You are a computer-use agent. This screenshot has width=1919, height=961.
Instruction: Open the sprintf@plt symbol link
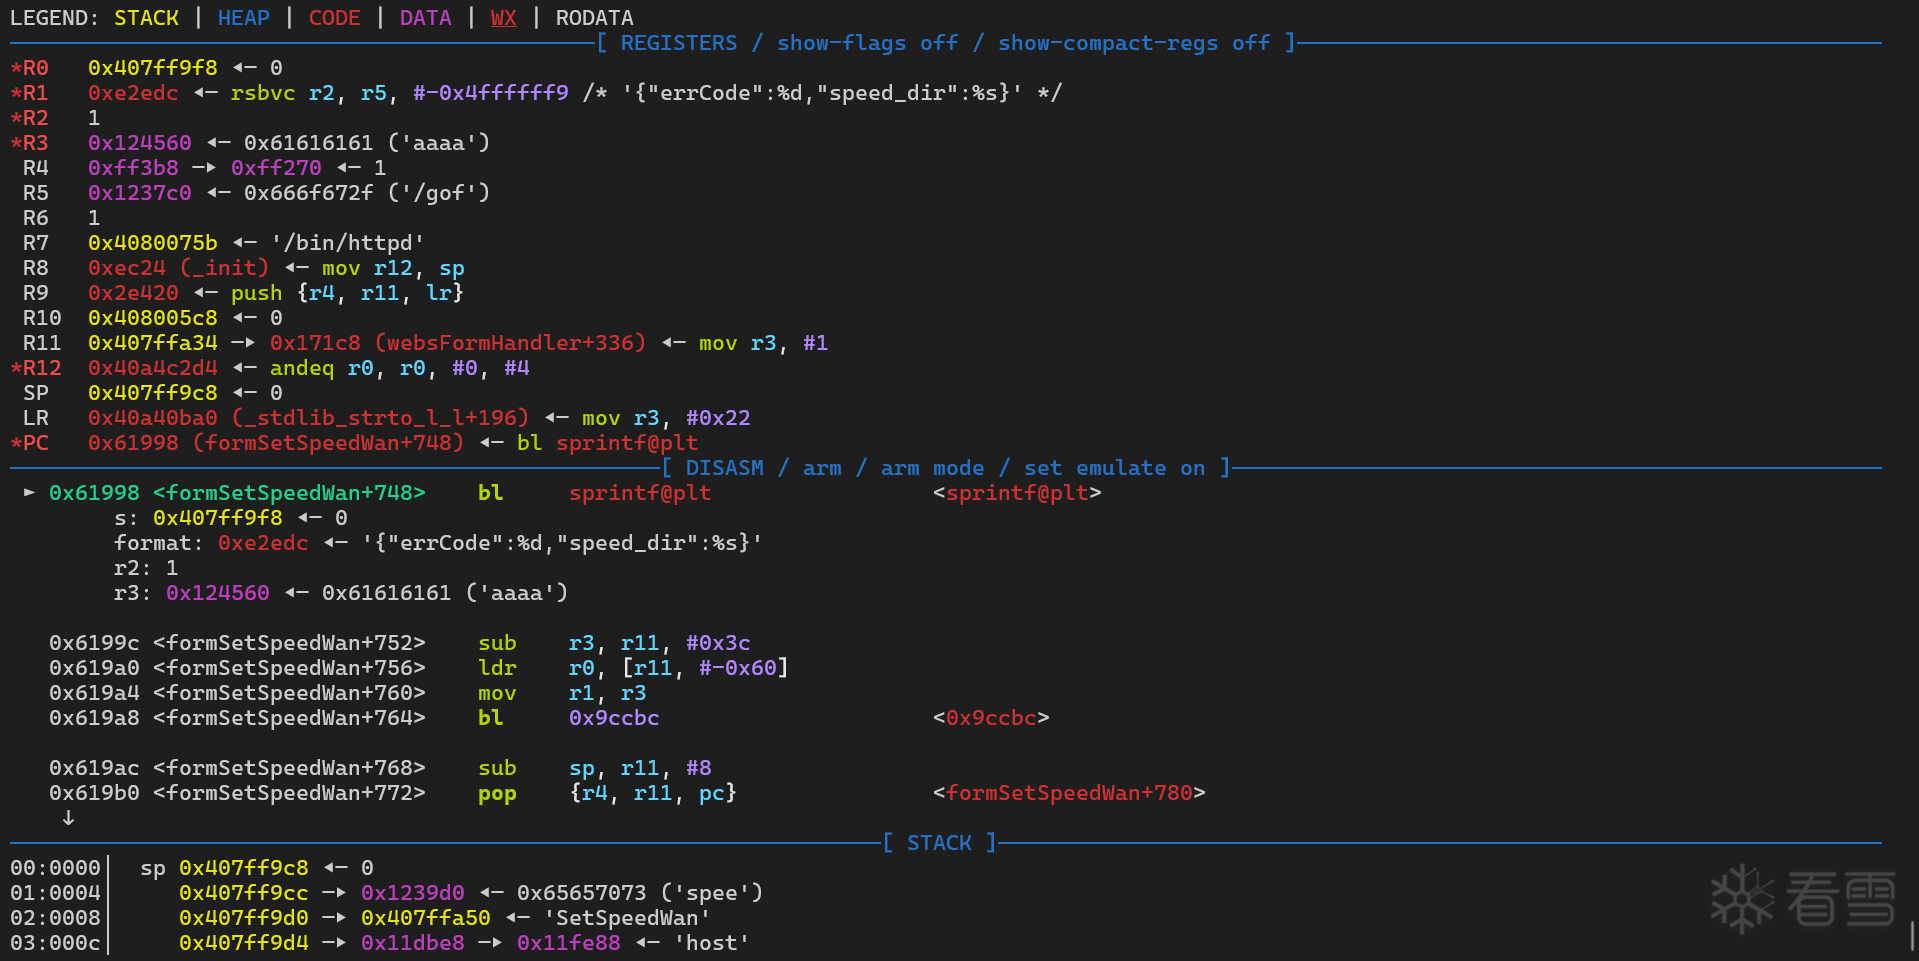coord(1016,492)
